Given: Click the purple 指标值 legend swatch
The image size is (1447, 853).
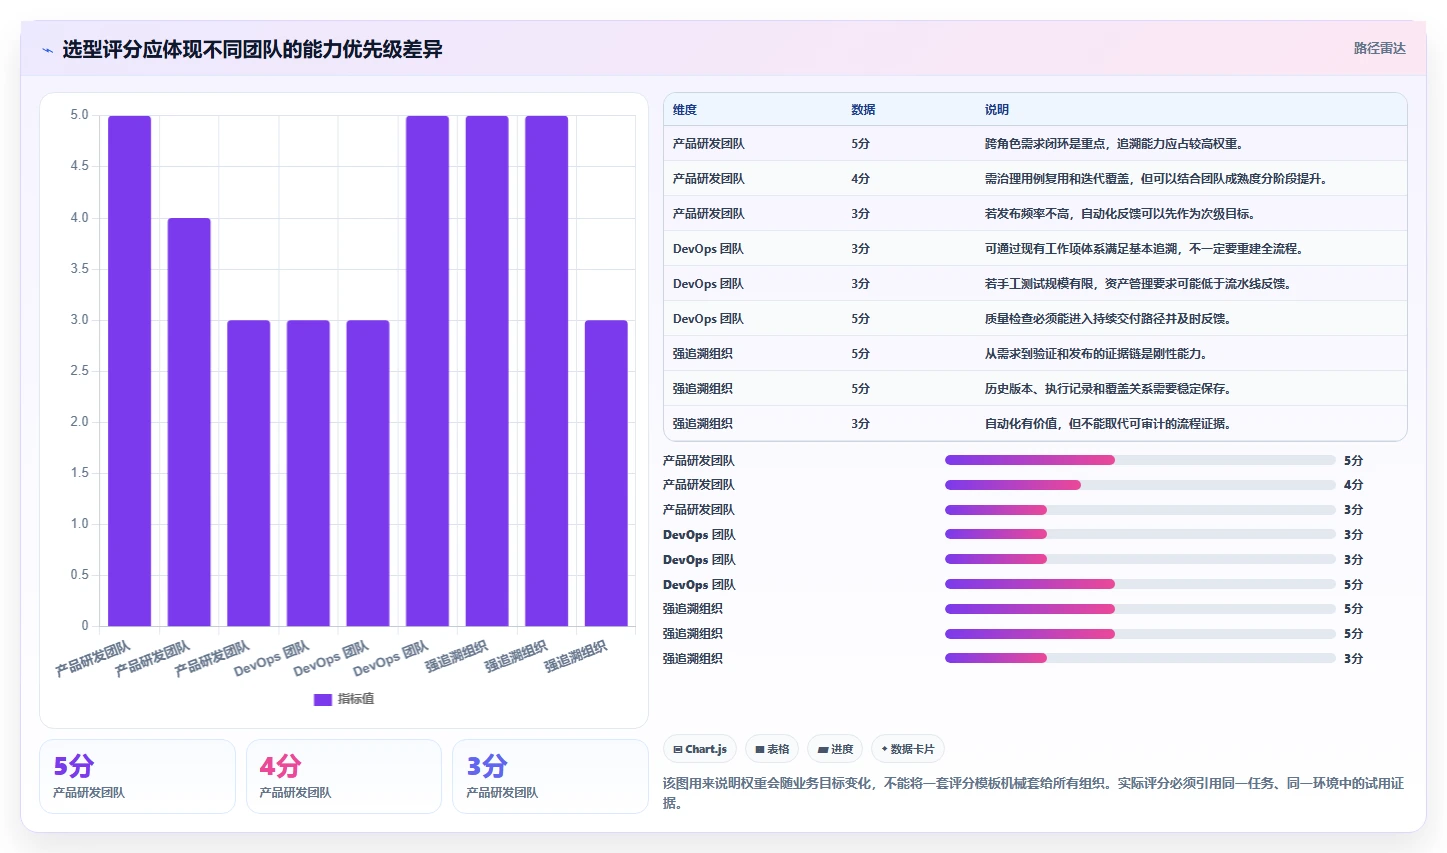Looking at the screenshot, I should (x=323, y=699).
